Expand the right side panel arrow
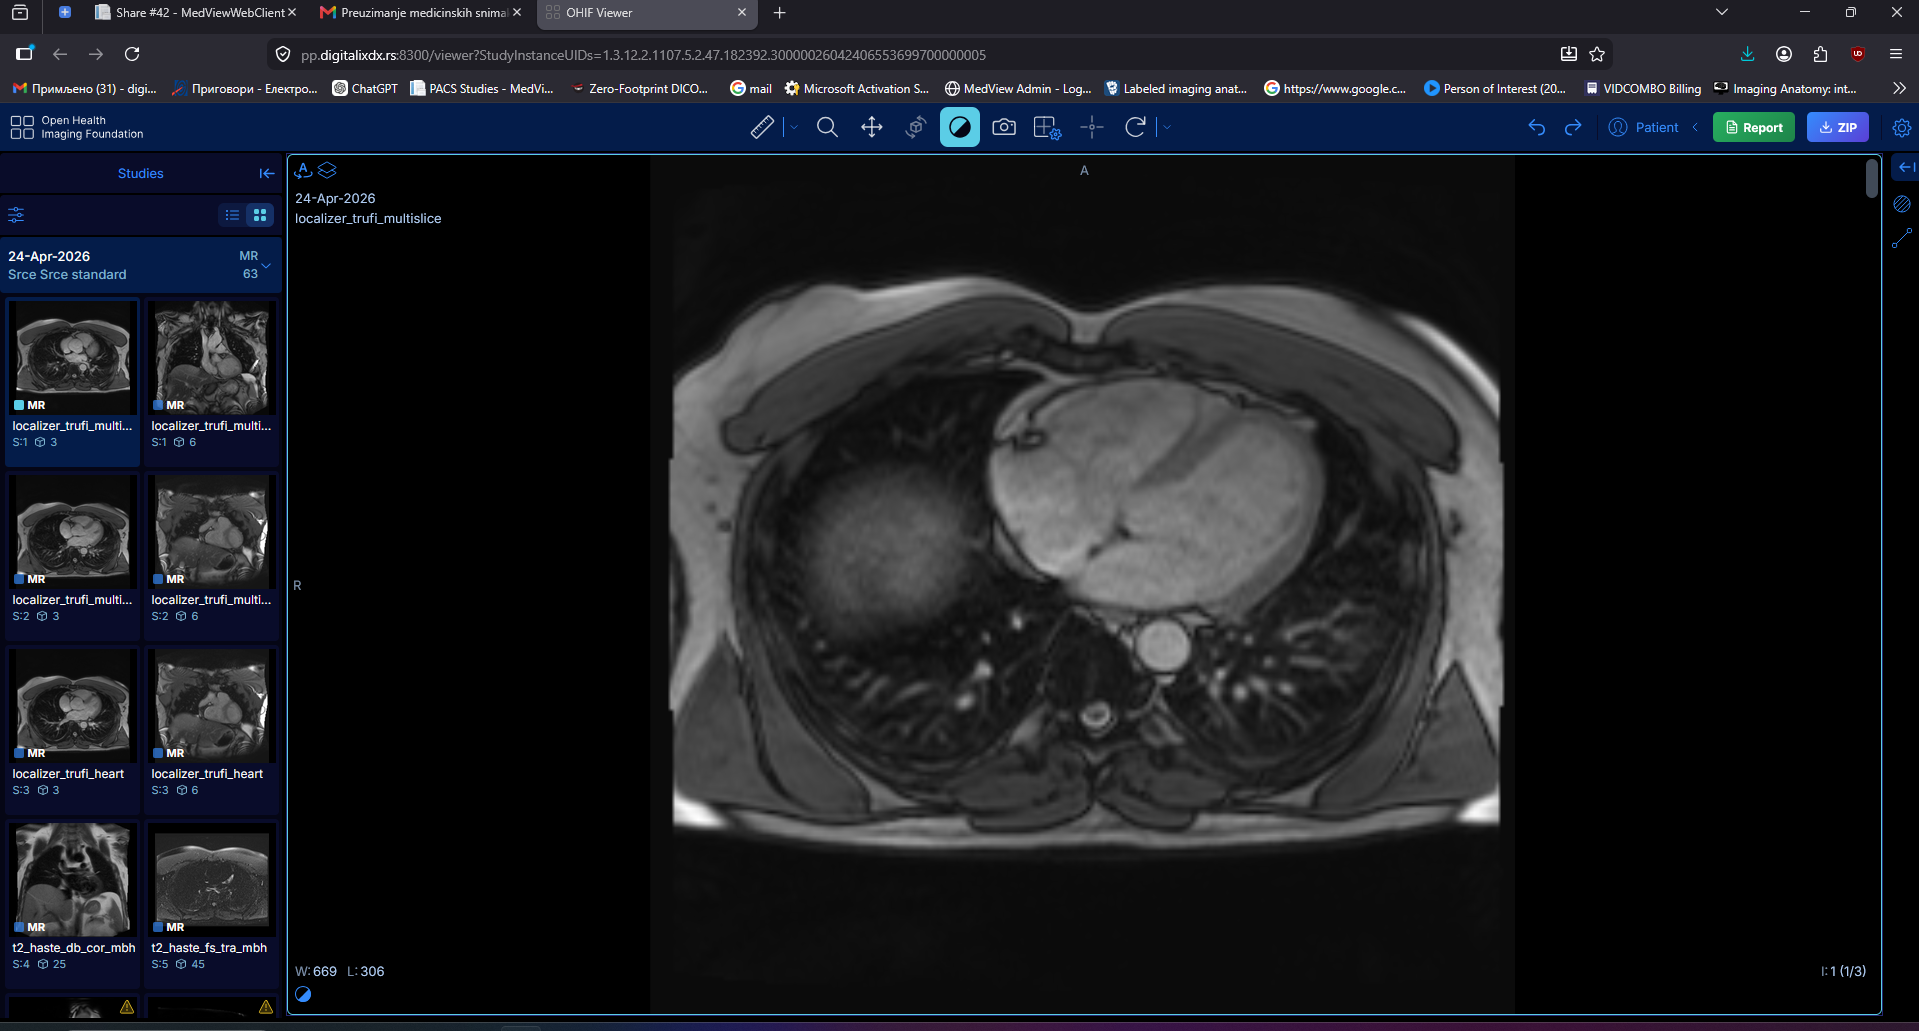Viewport: 1919px width, 1031px height. pyautogui.click(x=1906, y=167)
